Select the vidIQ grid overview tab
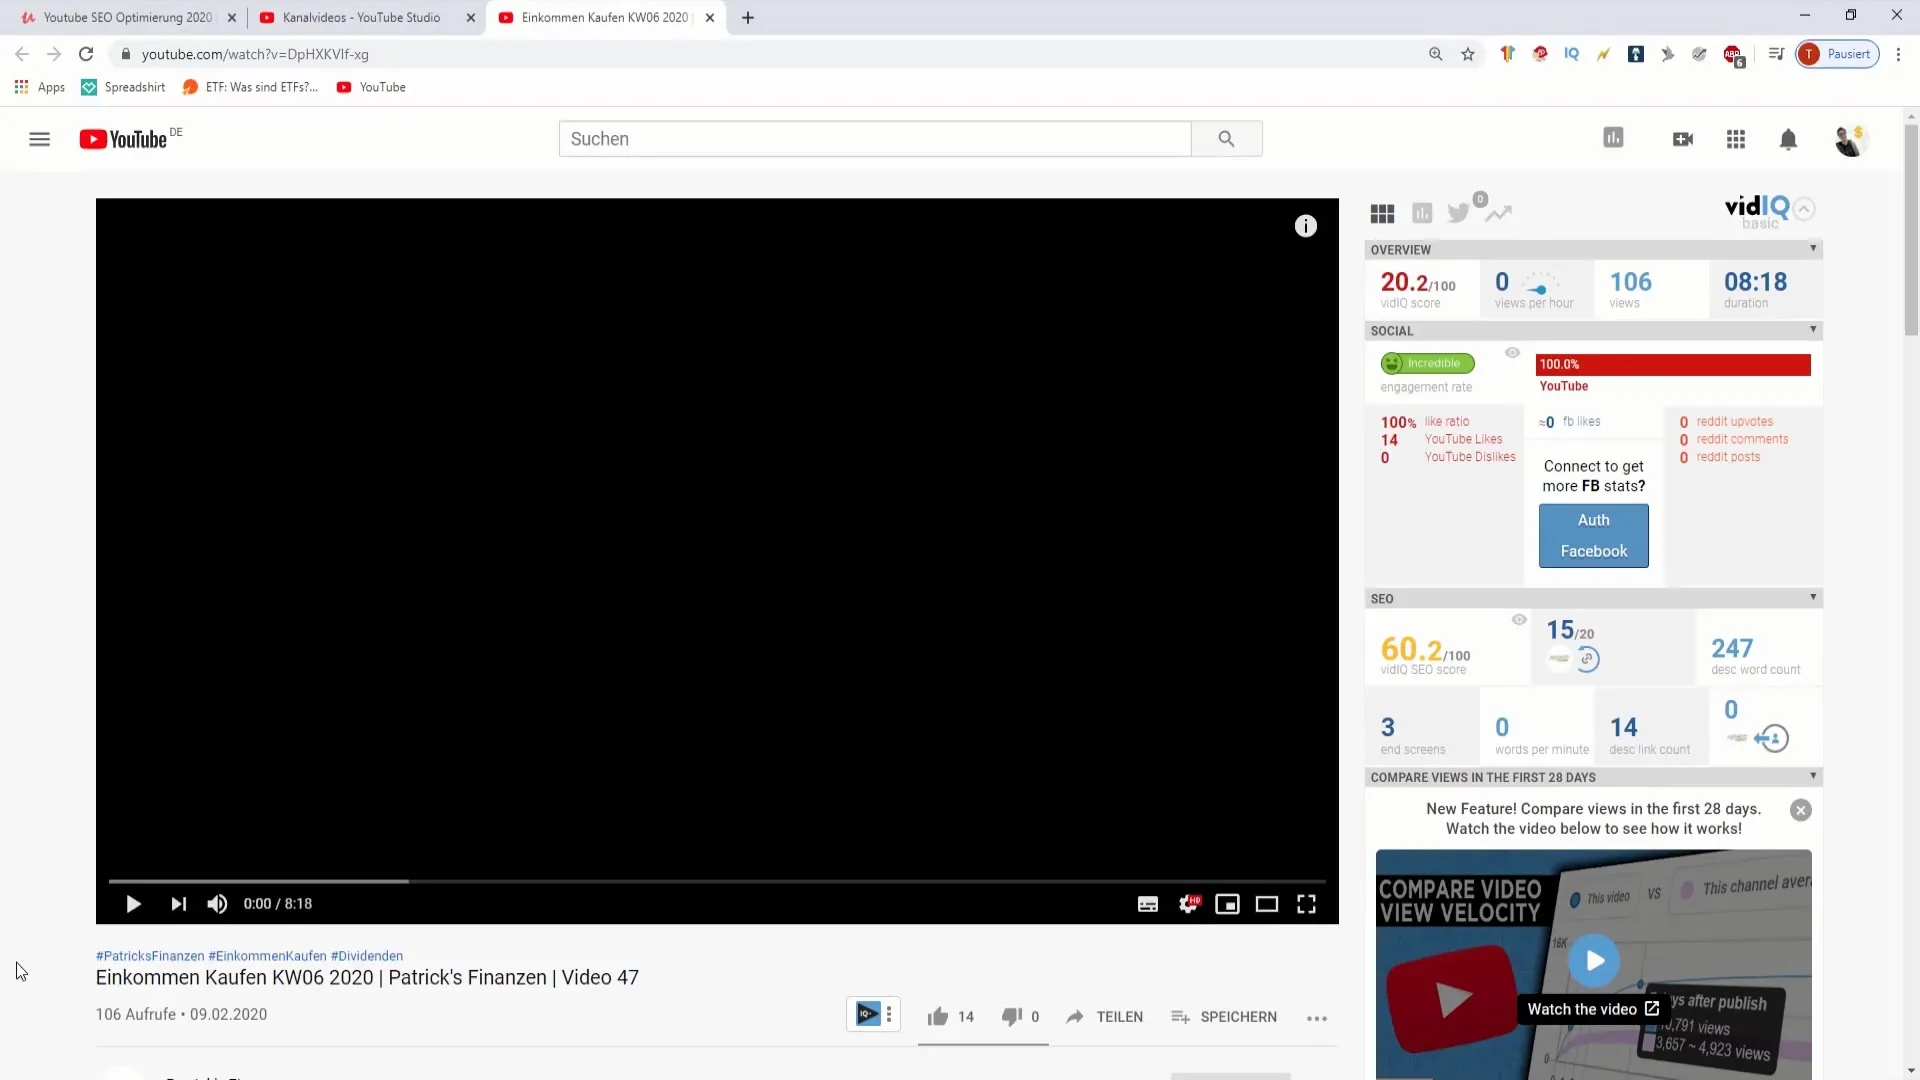Viewport: 1920px width, 1080px height. (1382, 213)
